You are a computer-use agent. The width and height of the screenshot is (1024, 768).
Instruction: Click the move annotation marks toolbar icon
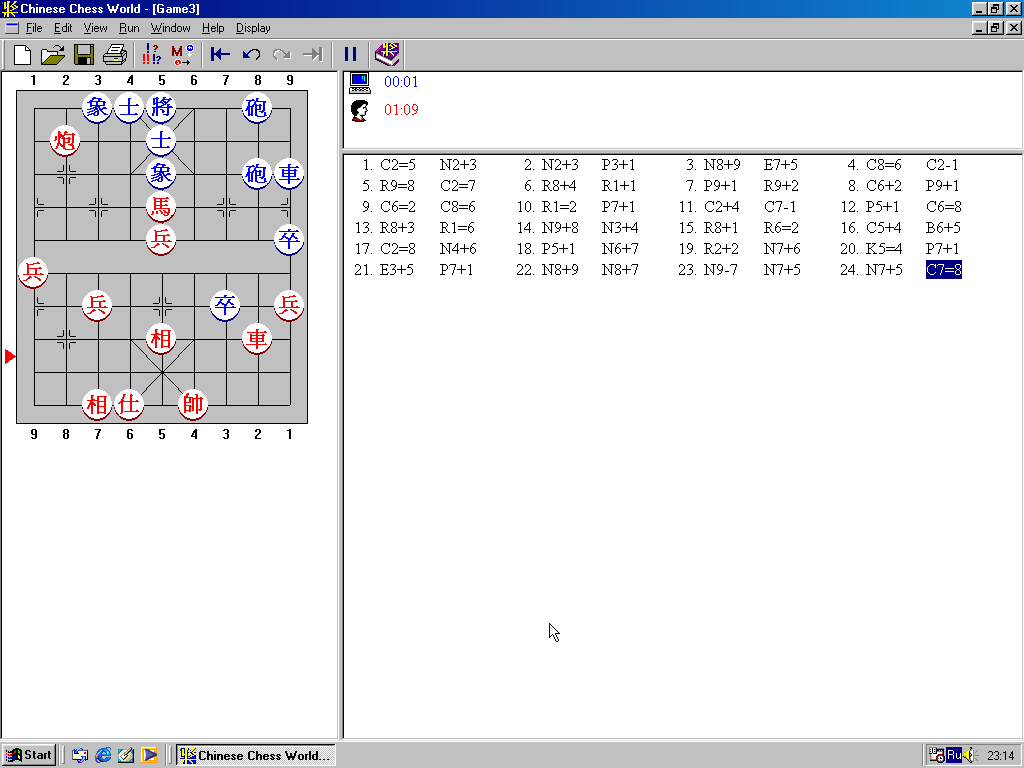[152, 54]
